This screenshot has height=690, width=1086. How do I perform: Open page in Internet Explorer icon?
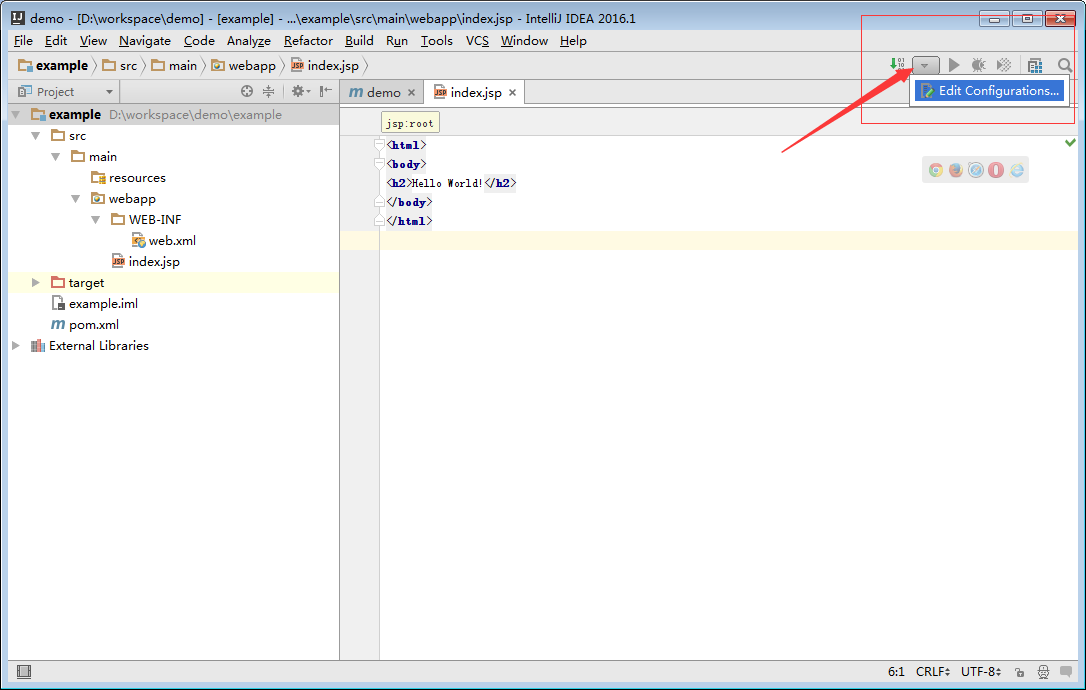(x=1017, y=170)
